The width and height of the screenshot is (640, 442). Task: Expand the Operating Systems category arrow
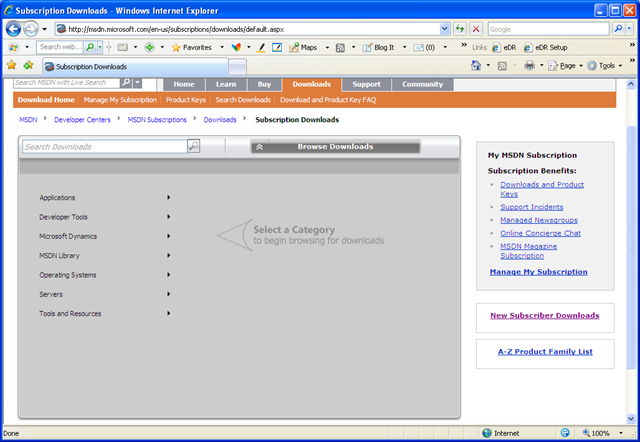169,275
